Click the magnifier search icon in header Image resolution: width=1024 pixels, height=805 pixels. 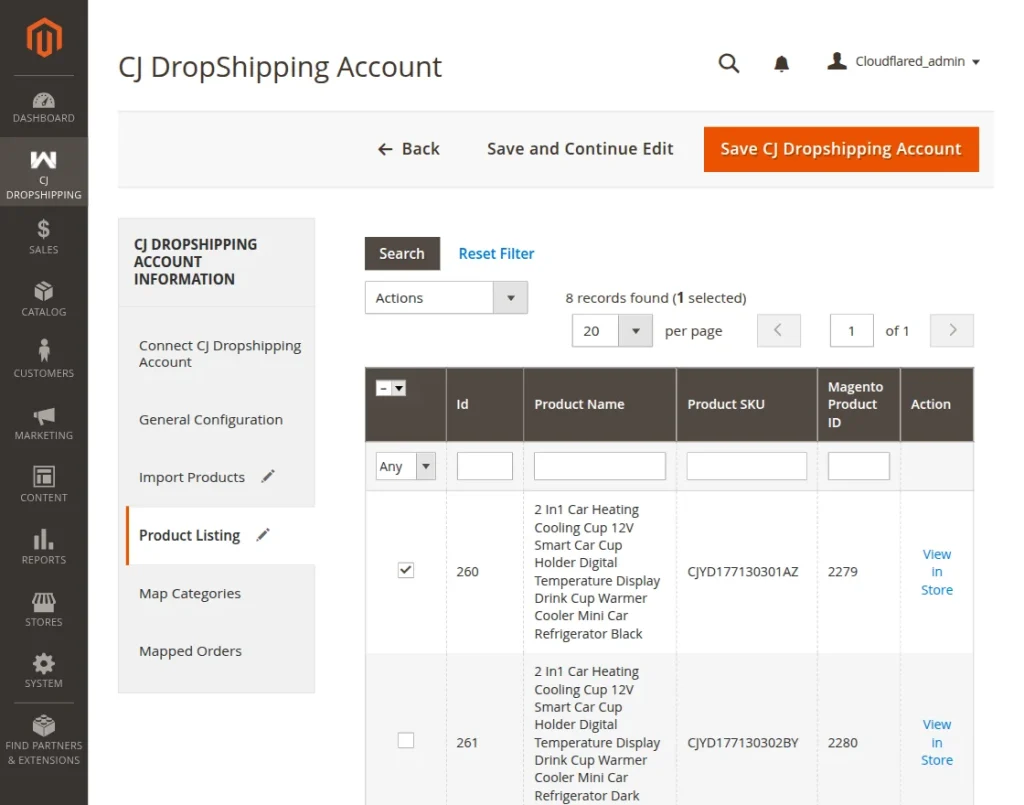coord(729,63)
